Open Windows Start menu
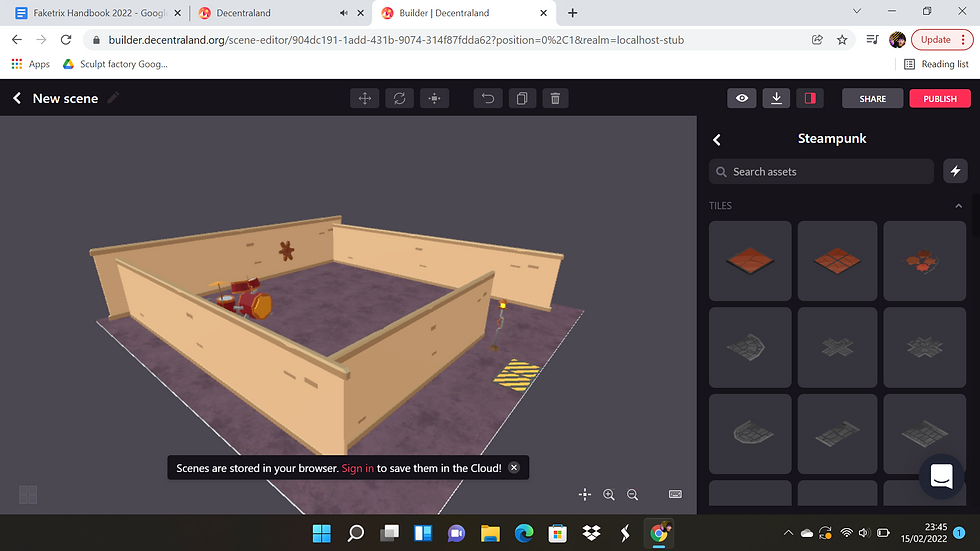This screenshot has width=980, height=551. click(x=321, y=533)
